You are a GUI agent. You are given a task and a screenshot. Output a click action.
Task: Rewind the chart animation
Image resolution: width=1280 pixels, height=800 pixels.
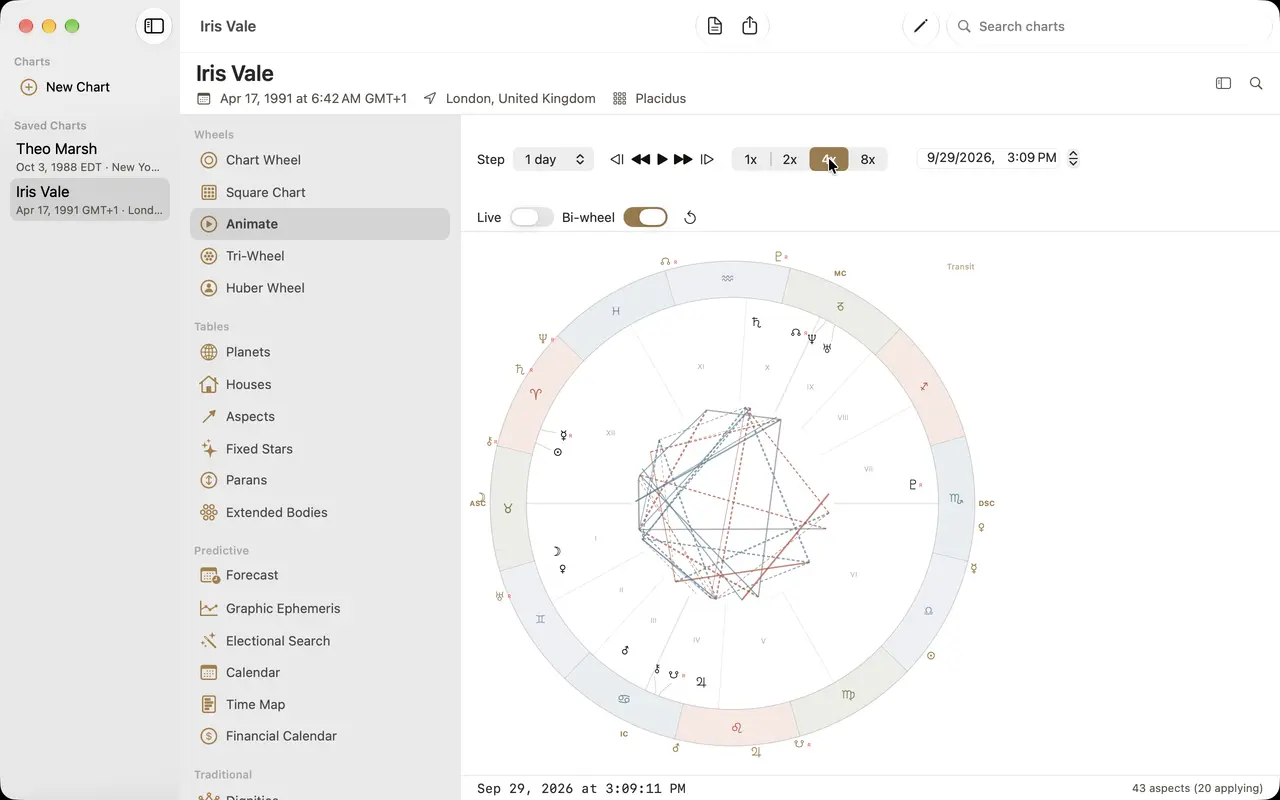[640, 159]
